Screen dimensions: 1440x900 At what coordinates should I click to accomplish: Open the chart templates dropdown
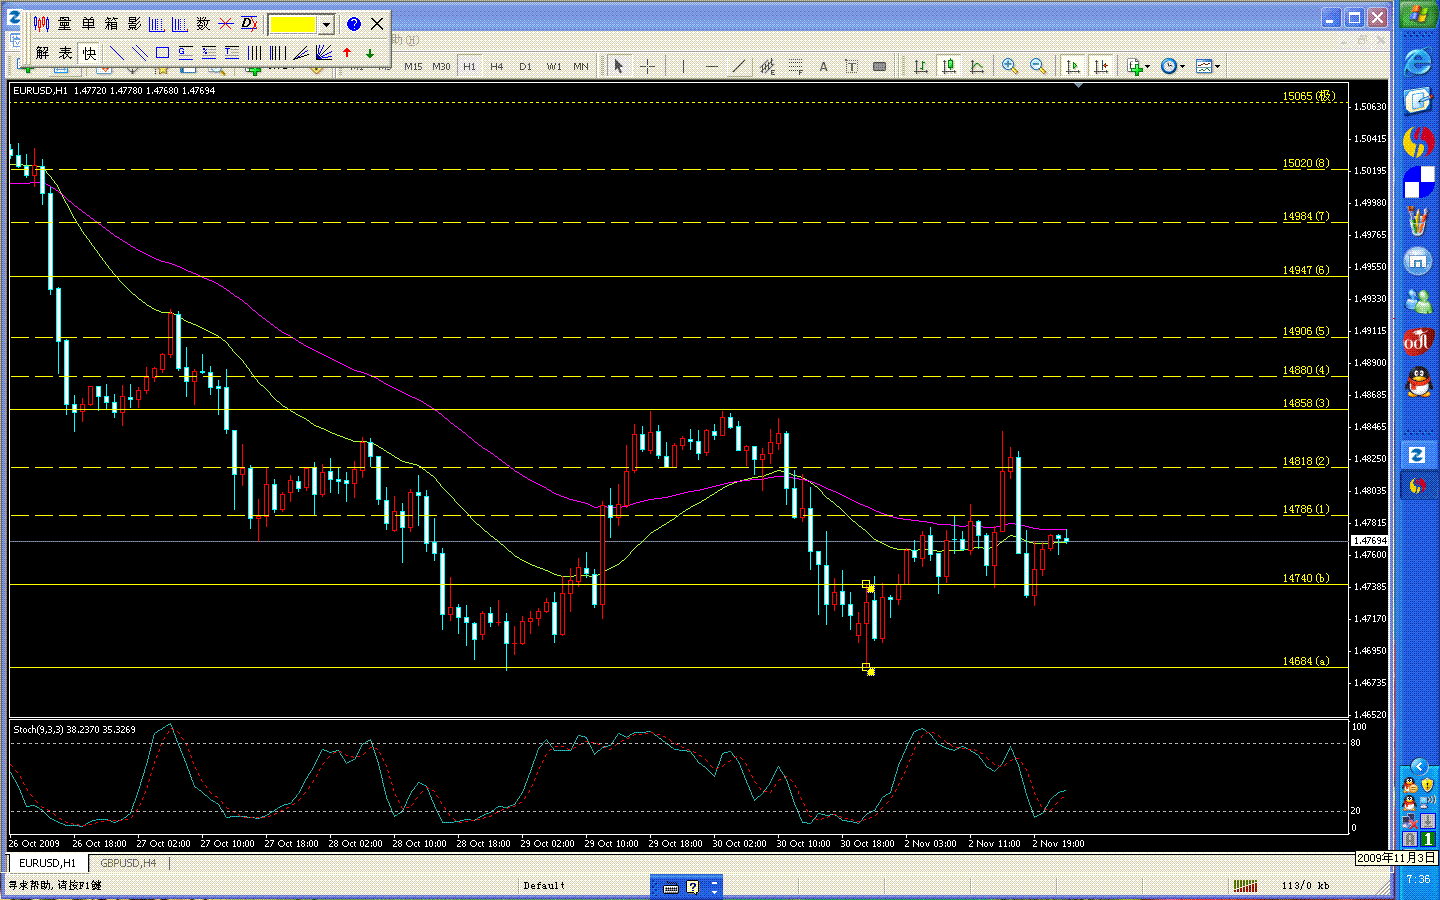1208,66
